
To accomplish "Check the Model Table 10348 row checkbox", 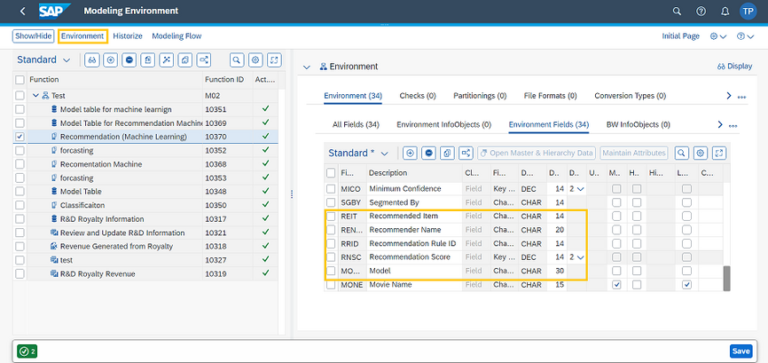I will pyautogui.click(x=20, y=192).
